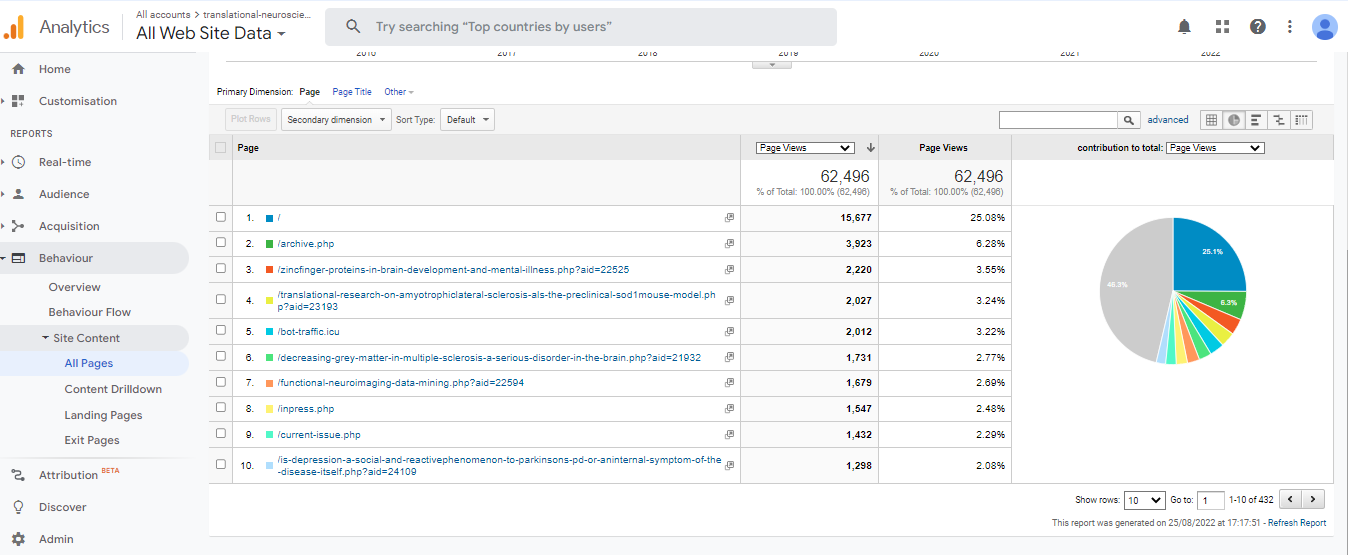
Task: Open /archive.php page in new window icon
Action: click(x=729, y=243)
